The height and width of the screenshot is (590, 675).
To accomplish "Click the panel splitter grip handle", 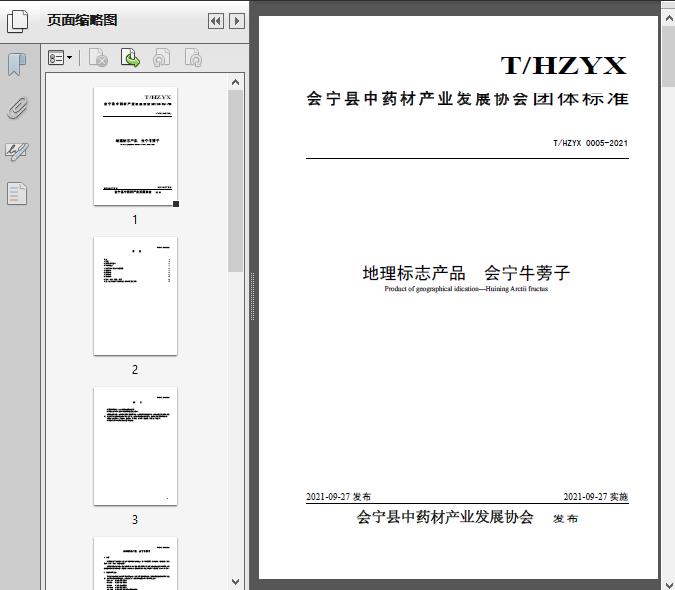I will [x=253, y=296].
